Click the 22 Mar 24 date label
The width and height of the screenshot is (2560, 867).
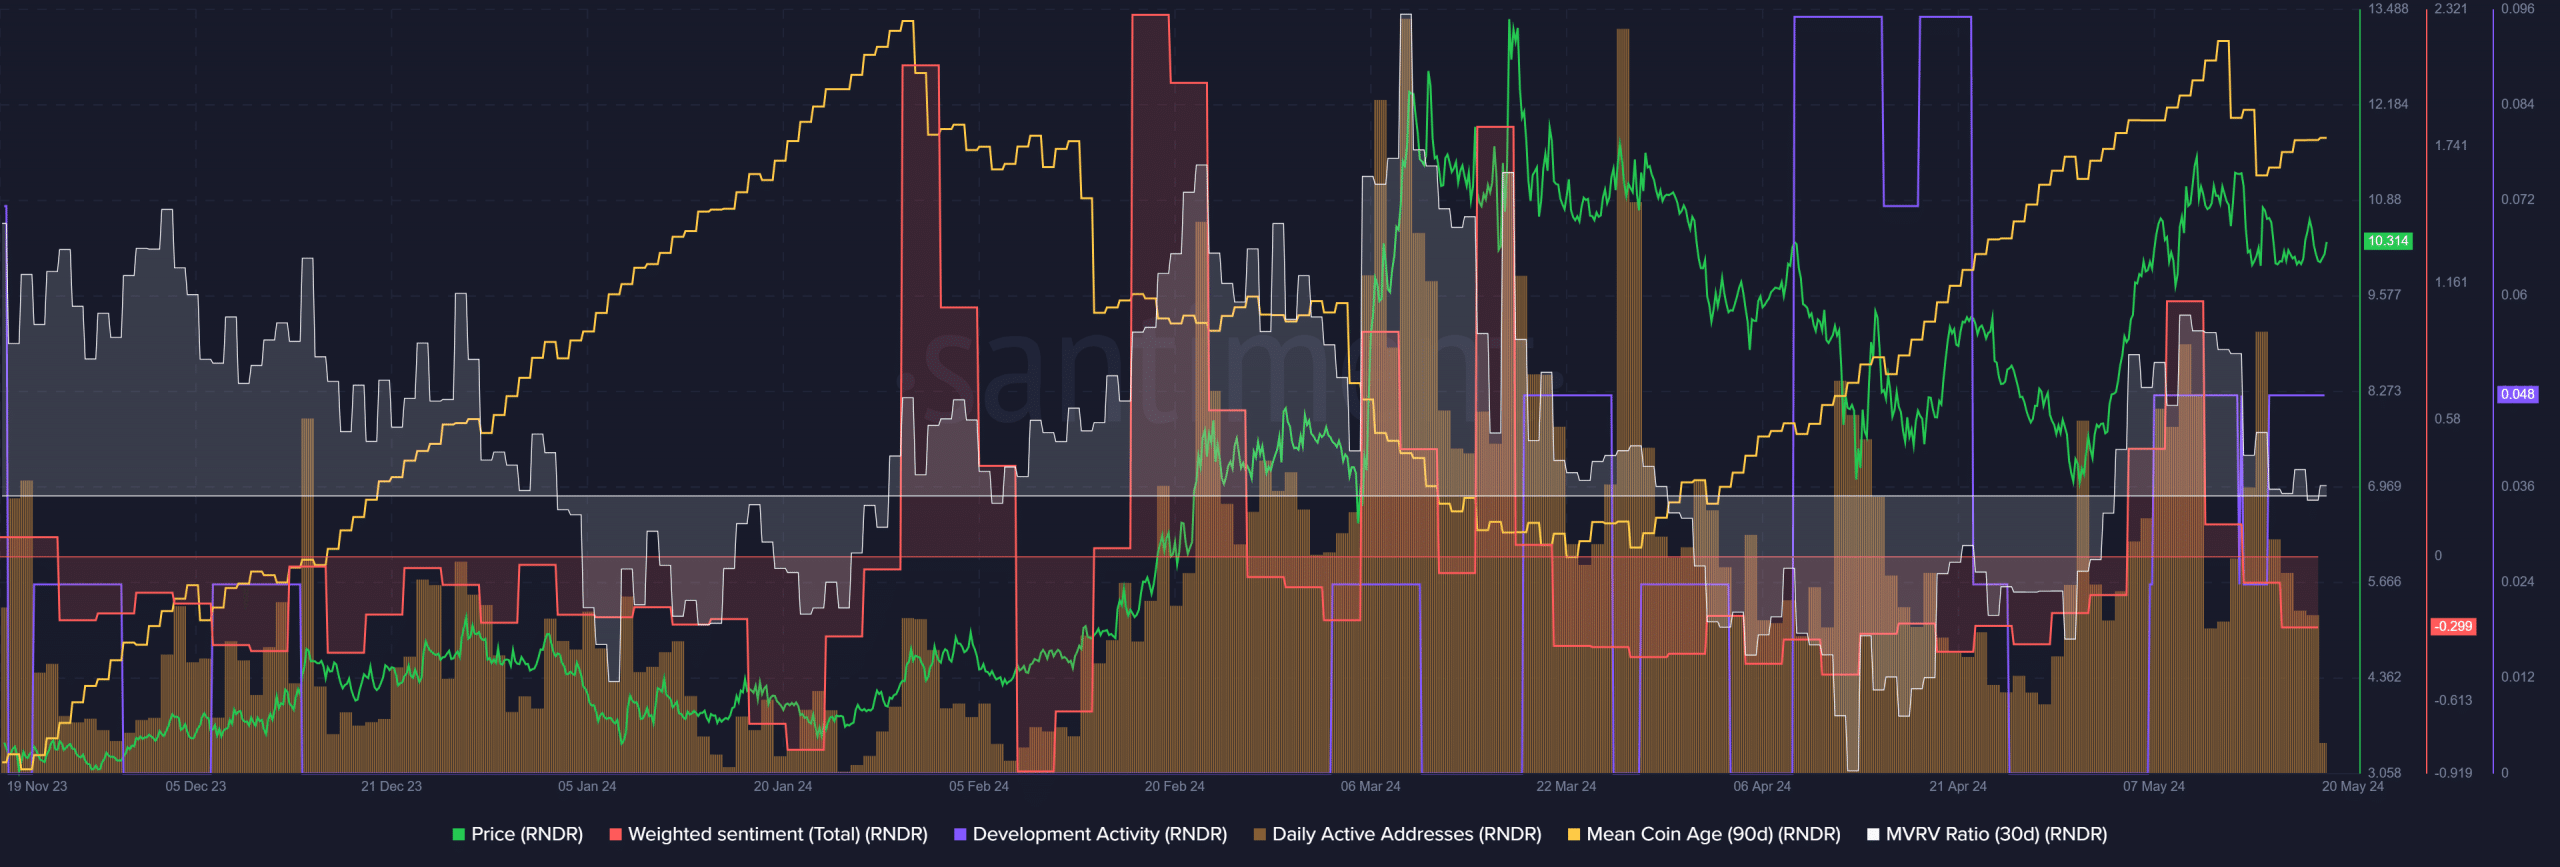[x=1567, y=786]
